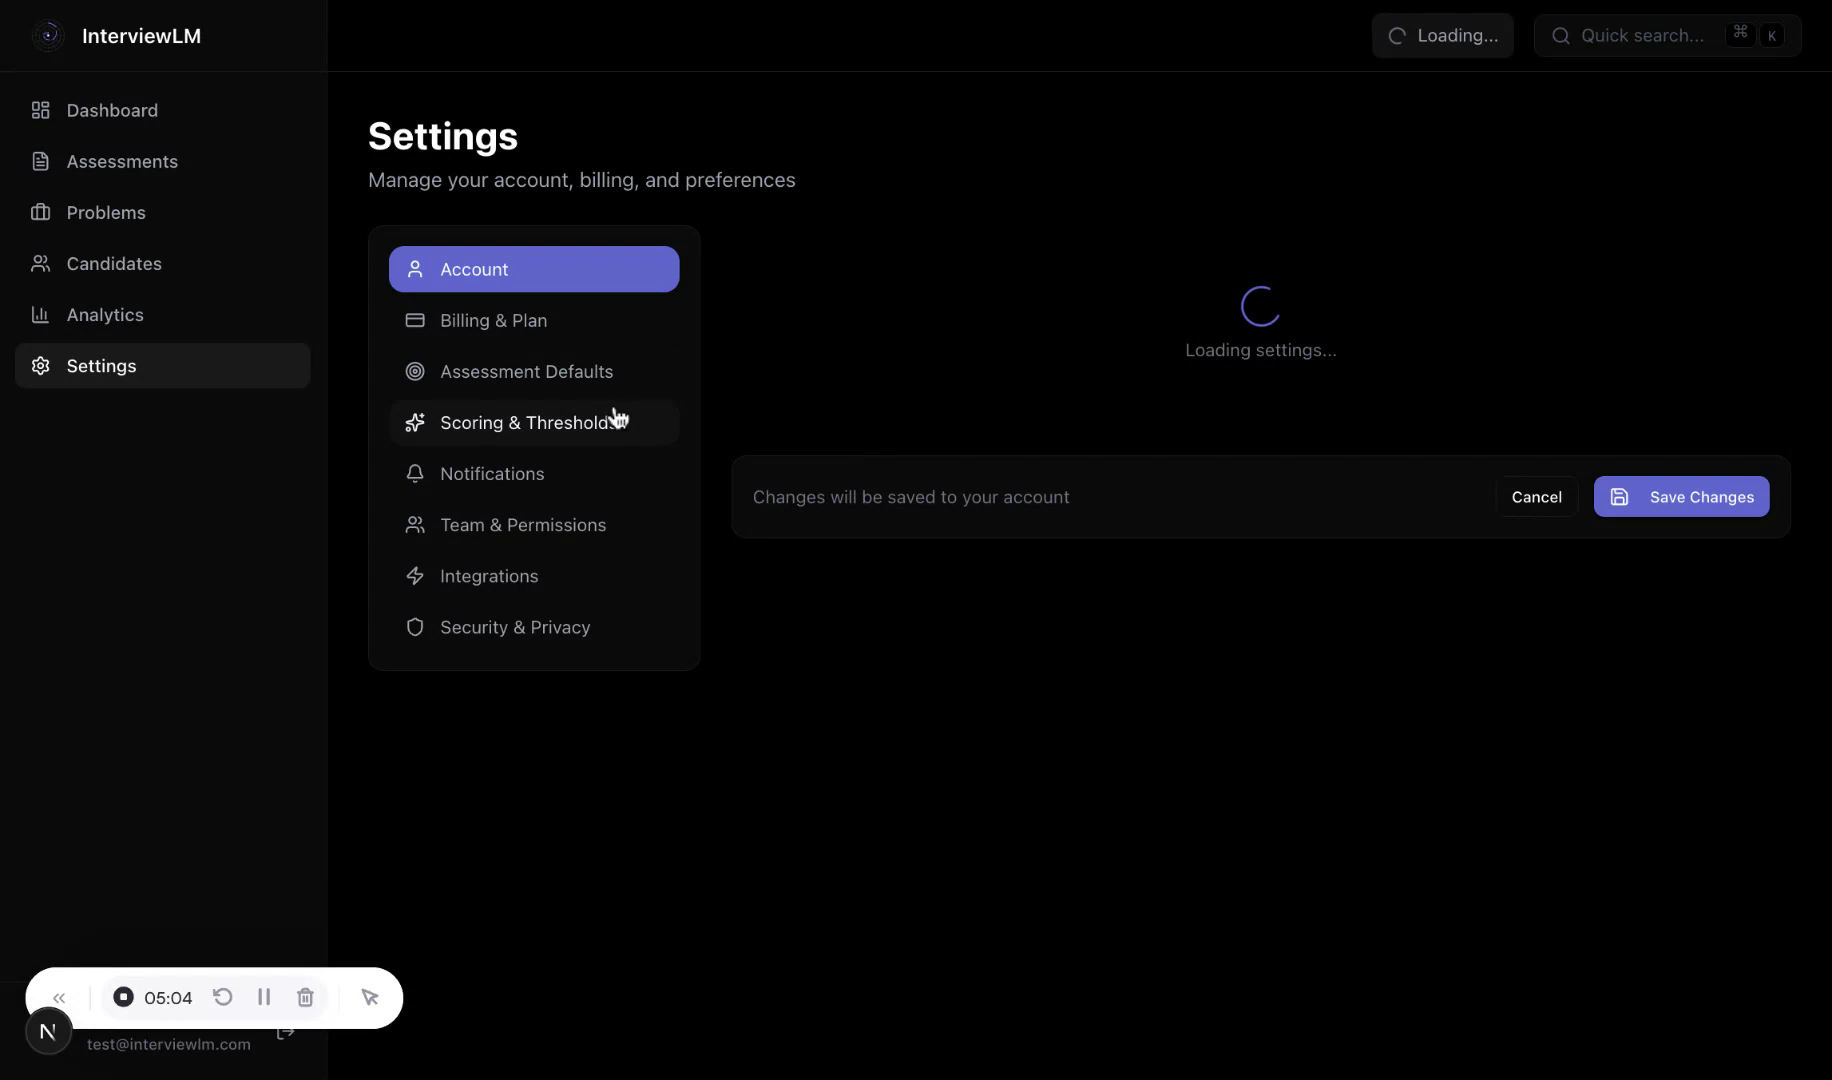Open the Dashboard sidebar icon
Screen dimensions: 1832x1080
click(x=41, y=110)
